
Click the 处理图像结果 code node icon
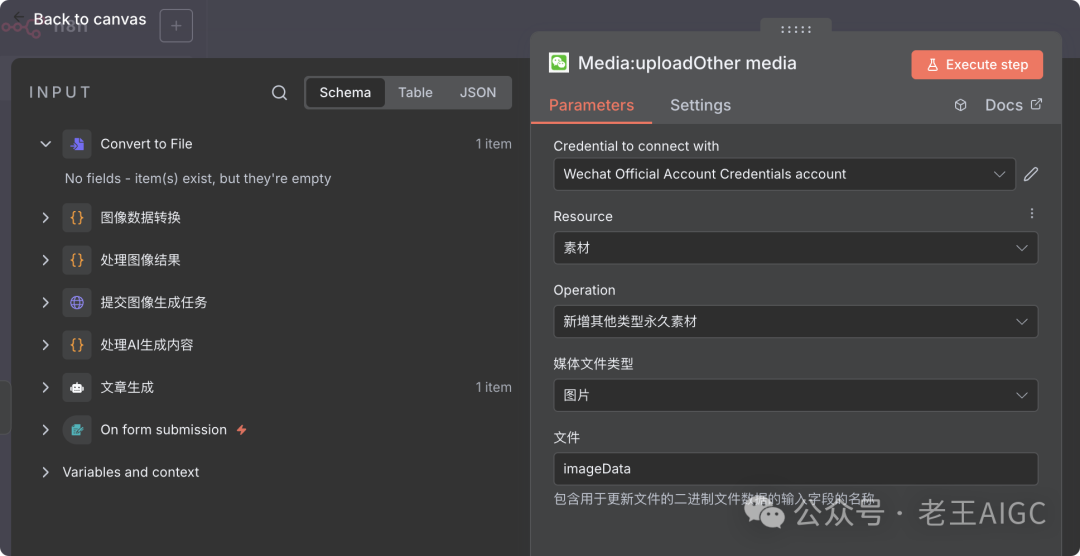[x=77, y=260]
